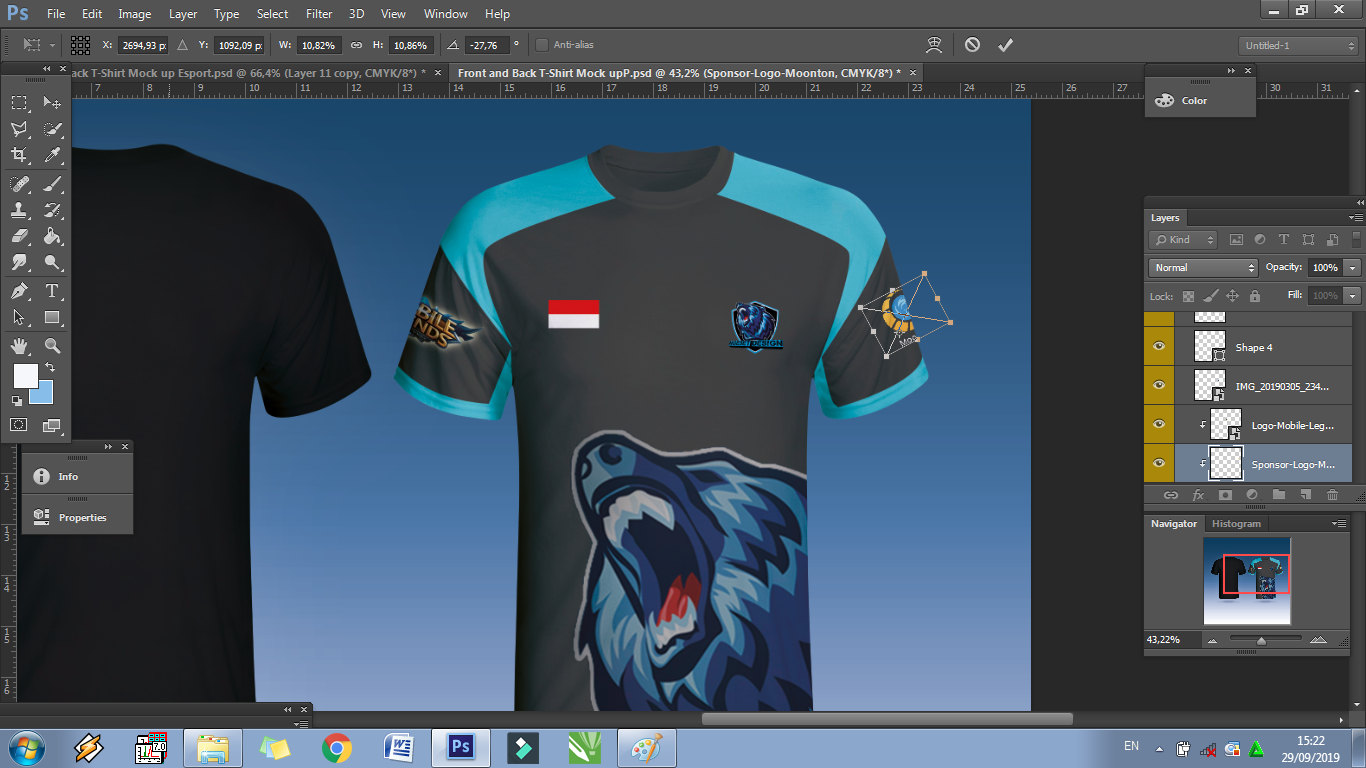Toggle relative positioning triangle for reference point

coord(182,45)
